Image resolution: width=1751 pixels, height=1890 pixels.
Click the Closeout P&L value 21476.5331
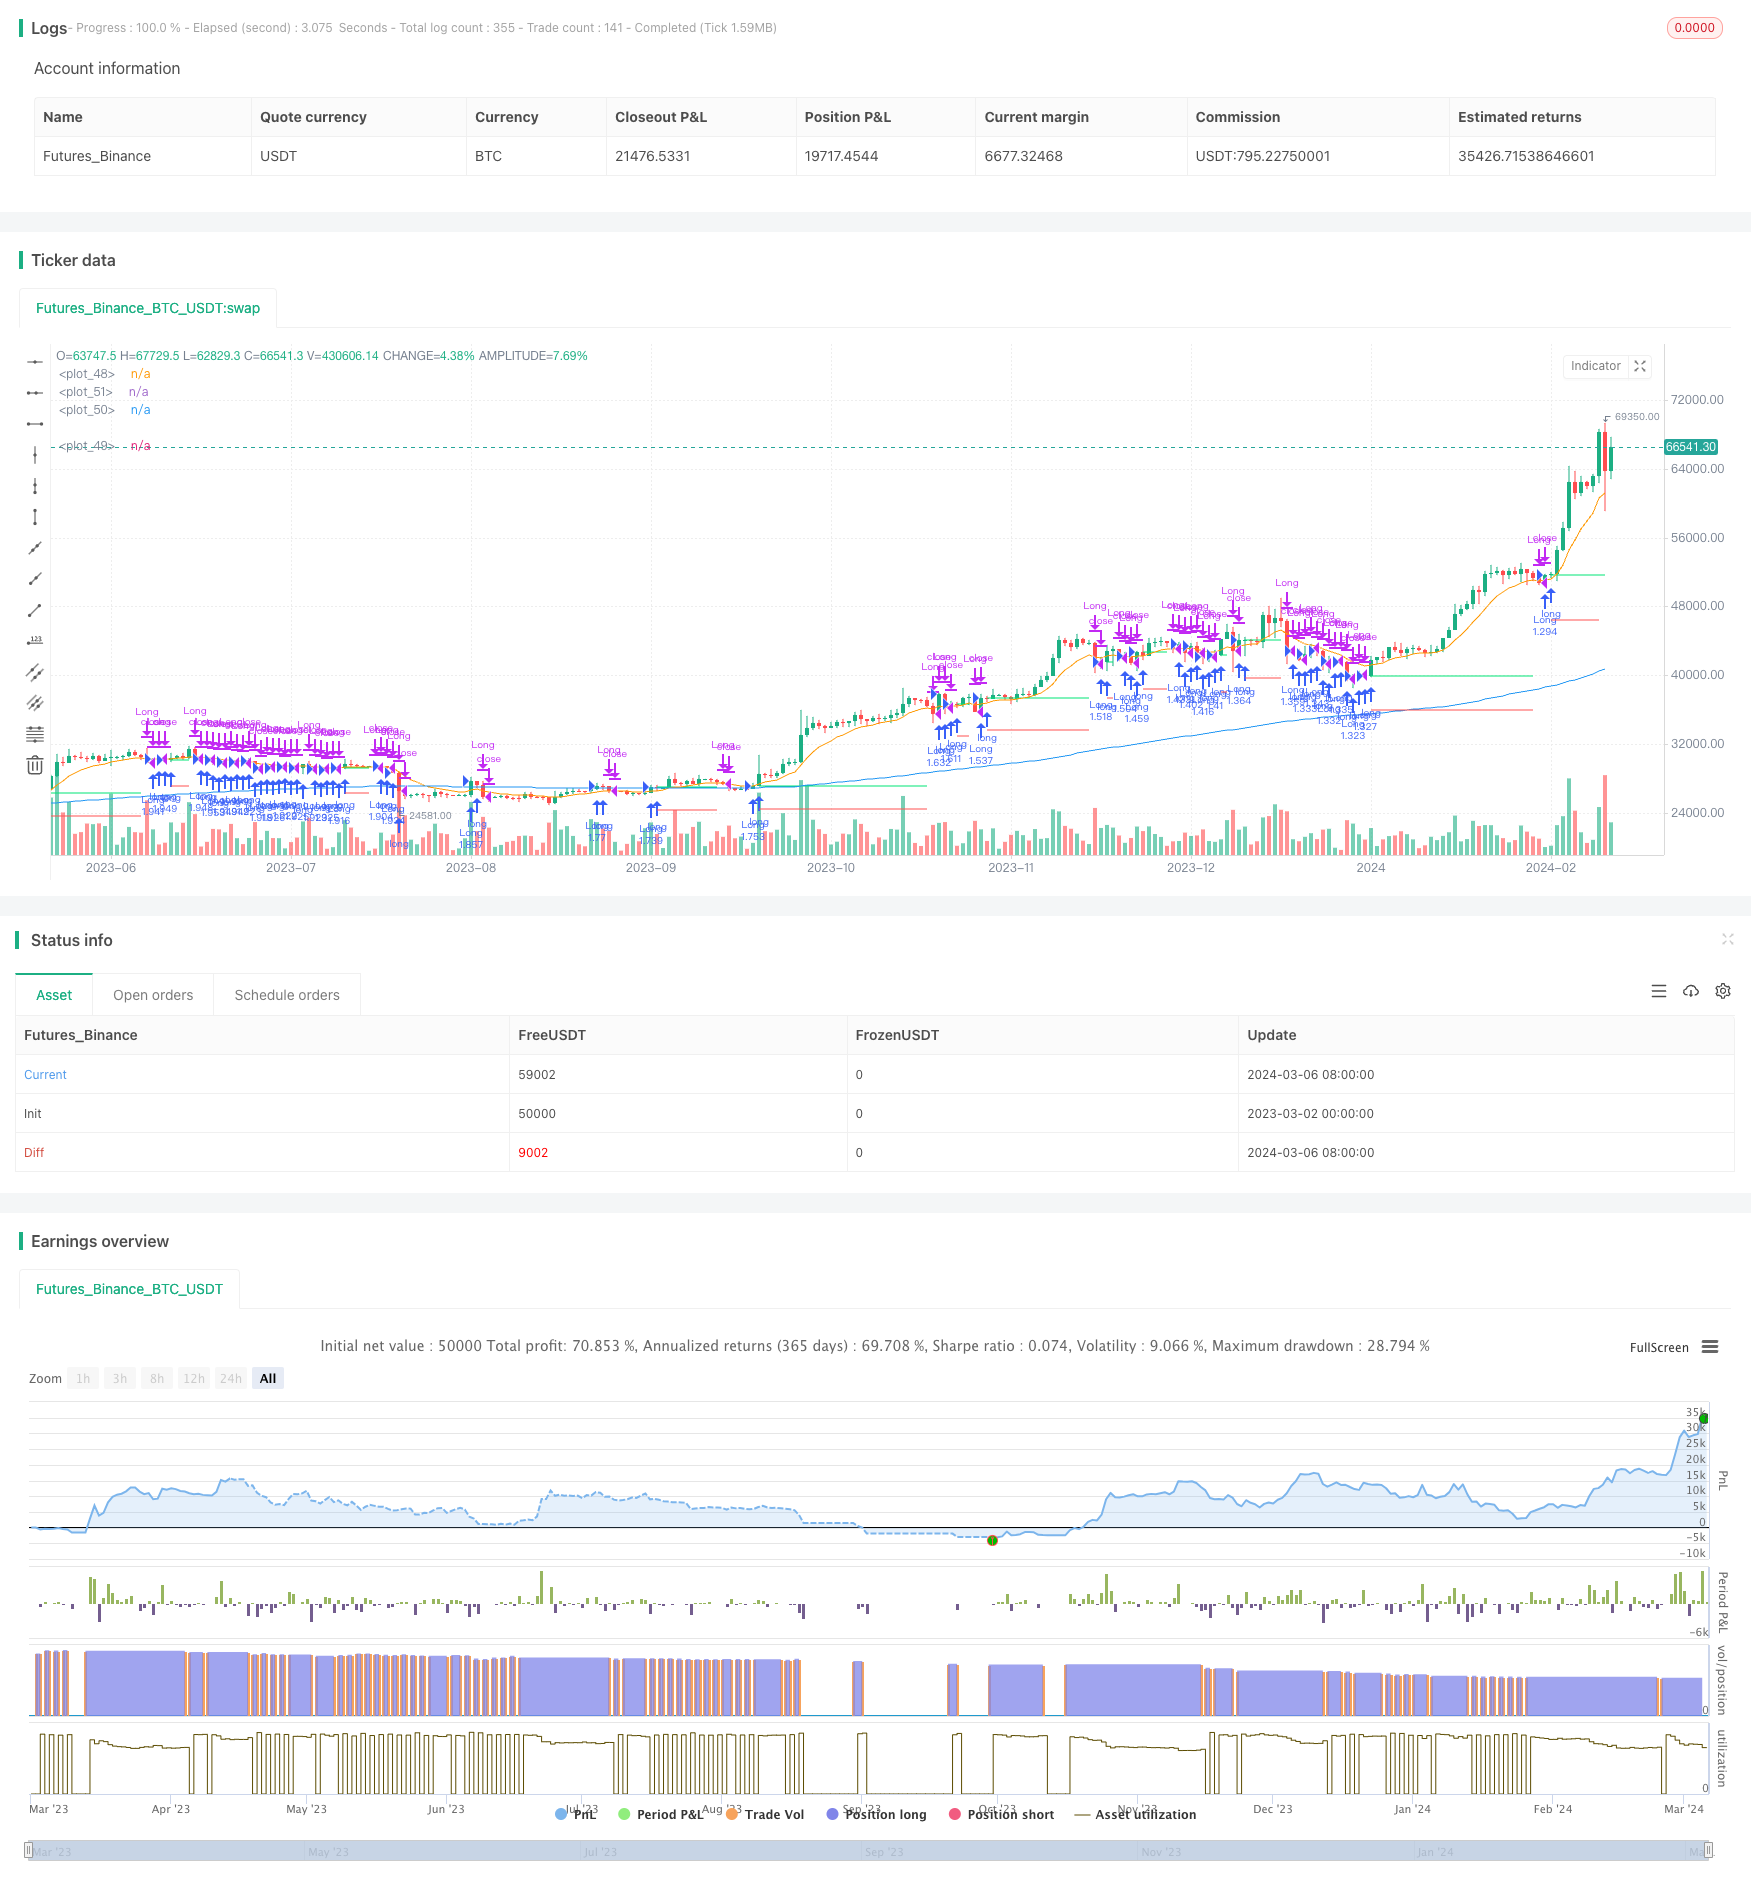click(x=652, y=156)
